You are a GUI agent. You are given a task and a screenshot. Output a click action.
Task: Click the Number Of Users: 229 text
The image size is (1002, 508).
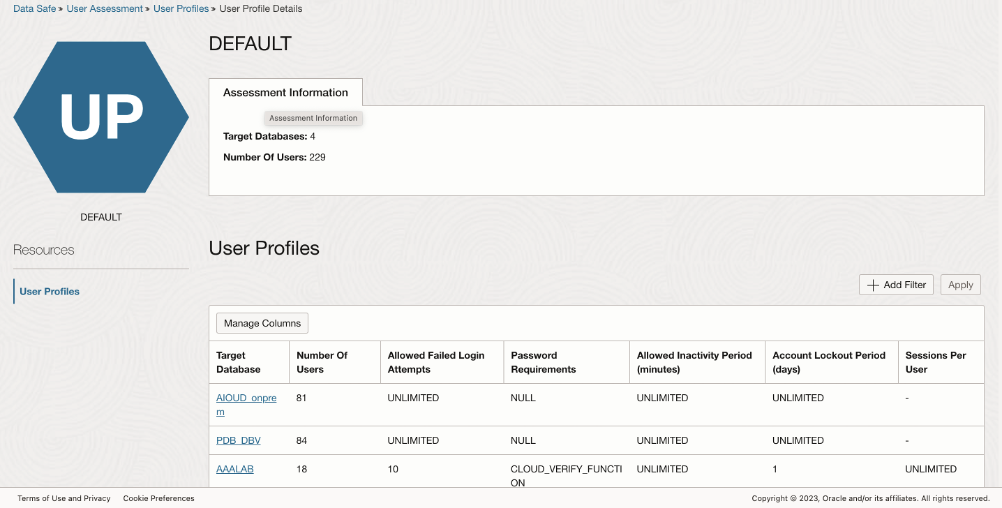coord(274,157)
